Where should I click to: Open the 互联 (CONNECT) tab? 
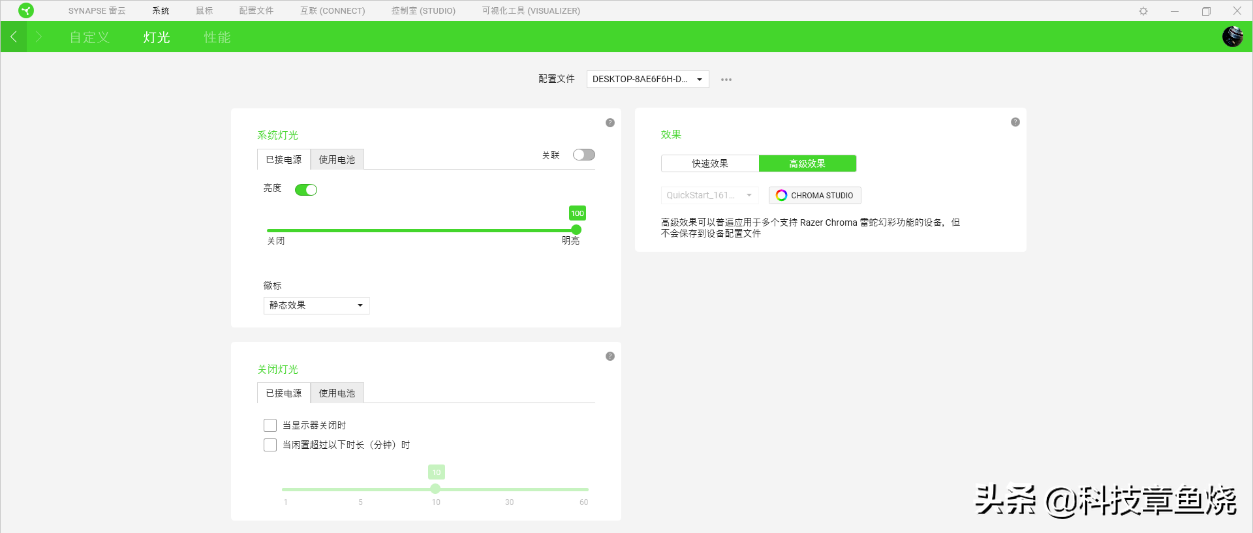(x=333, y=11)
